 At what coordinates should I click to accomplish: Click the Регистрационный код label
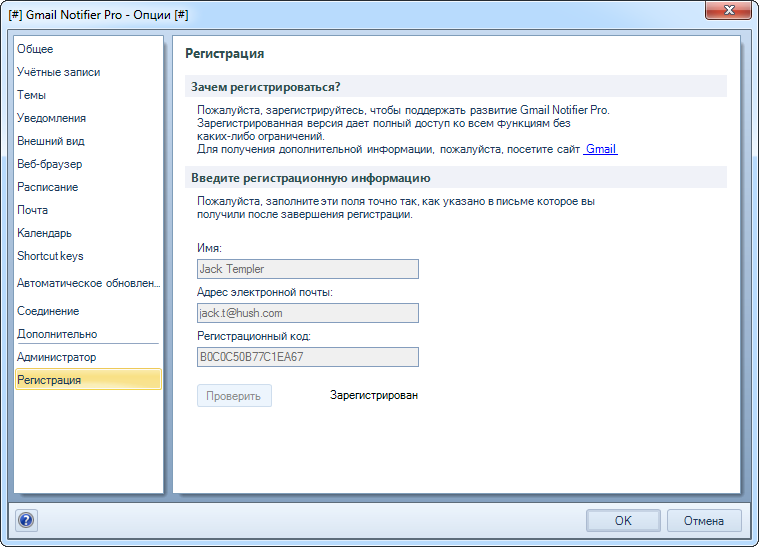(254, 336)
